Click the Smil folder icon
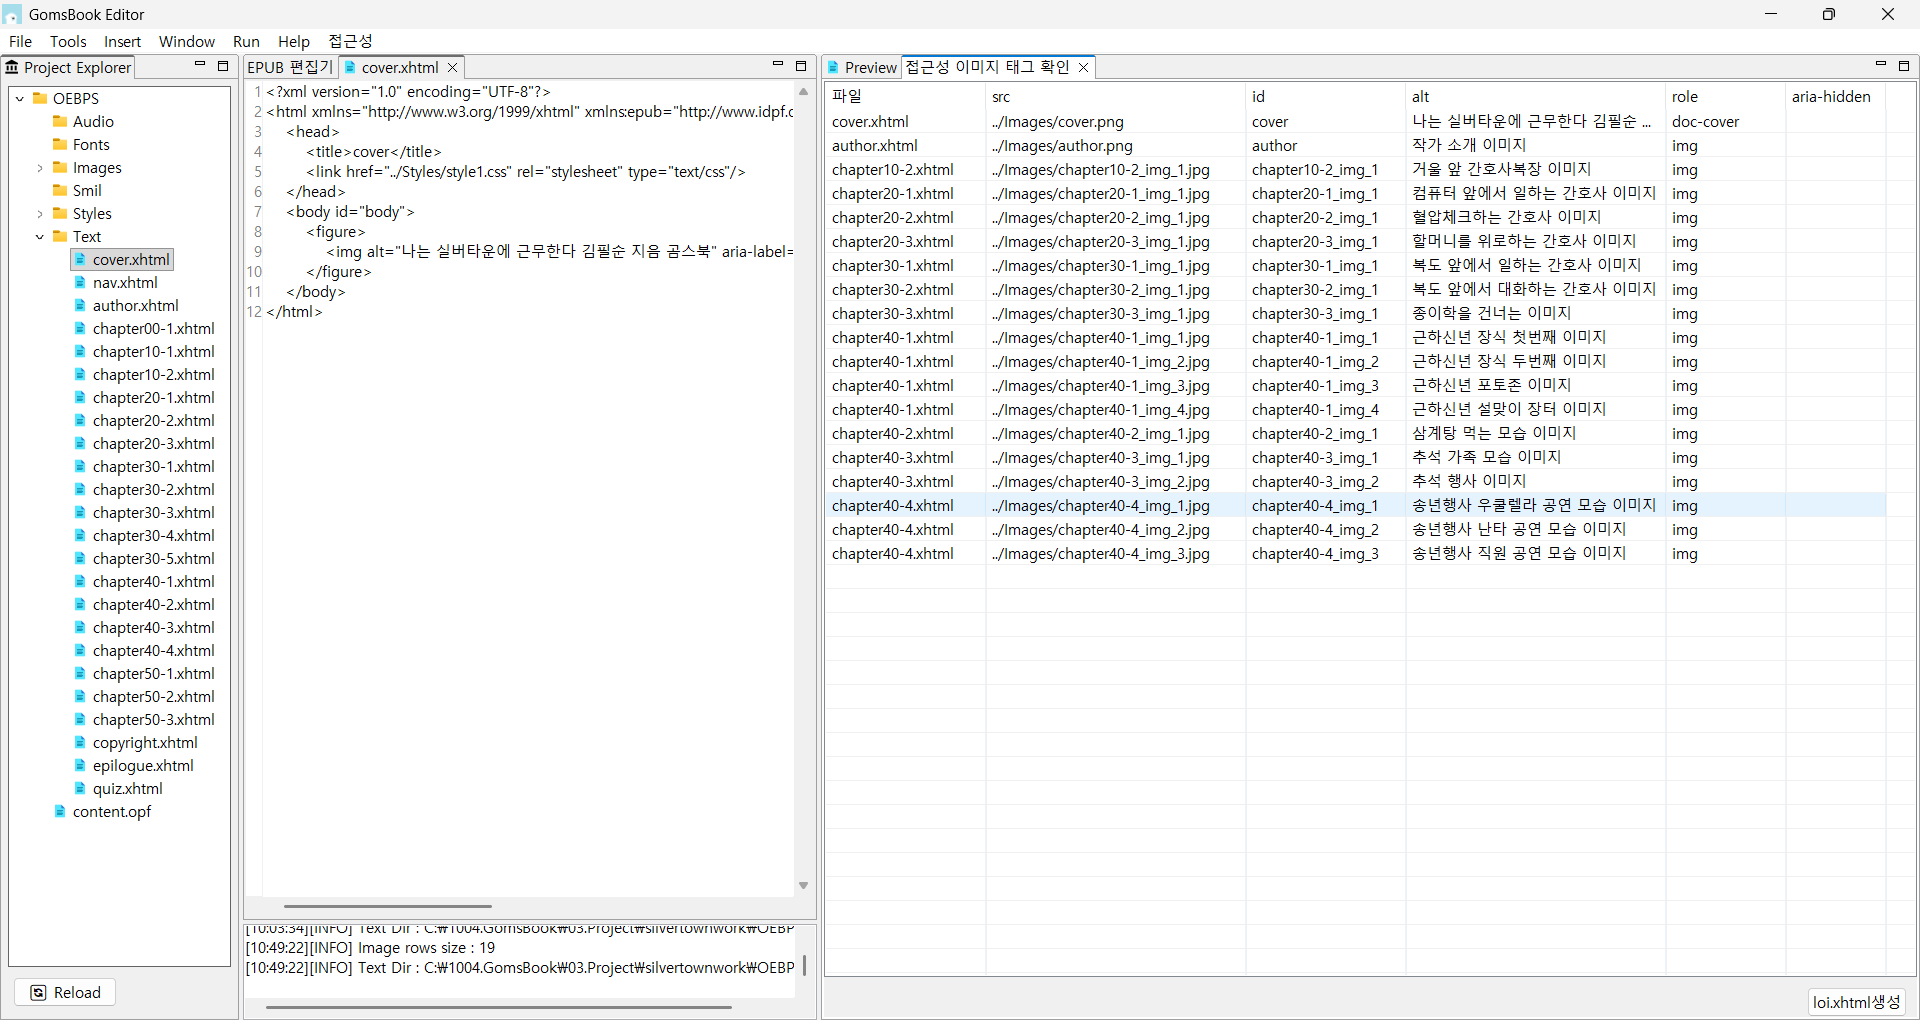This screenshot has height=1020, width=1920. coord(60,190)
